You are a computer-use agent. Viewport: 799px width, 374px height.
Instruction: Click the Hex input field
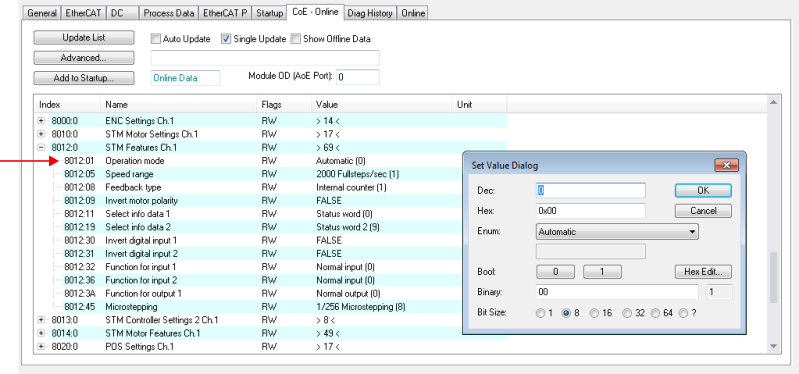(591, 210)
